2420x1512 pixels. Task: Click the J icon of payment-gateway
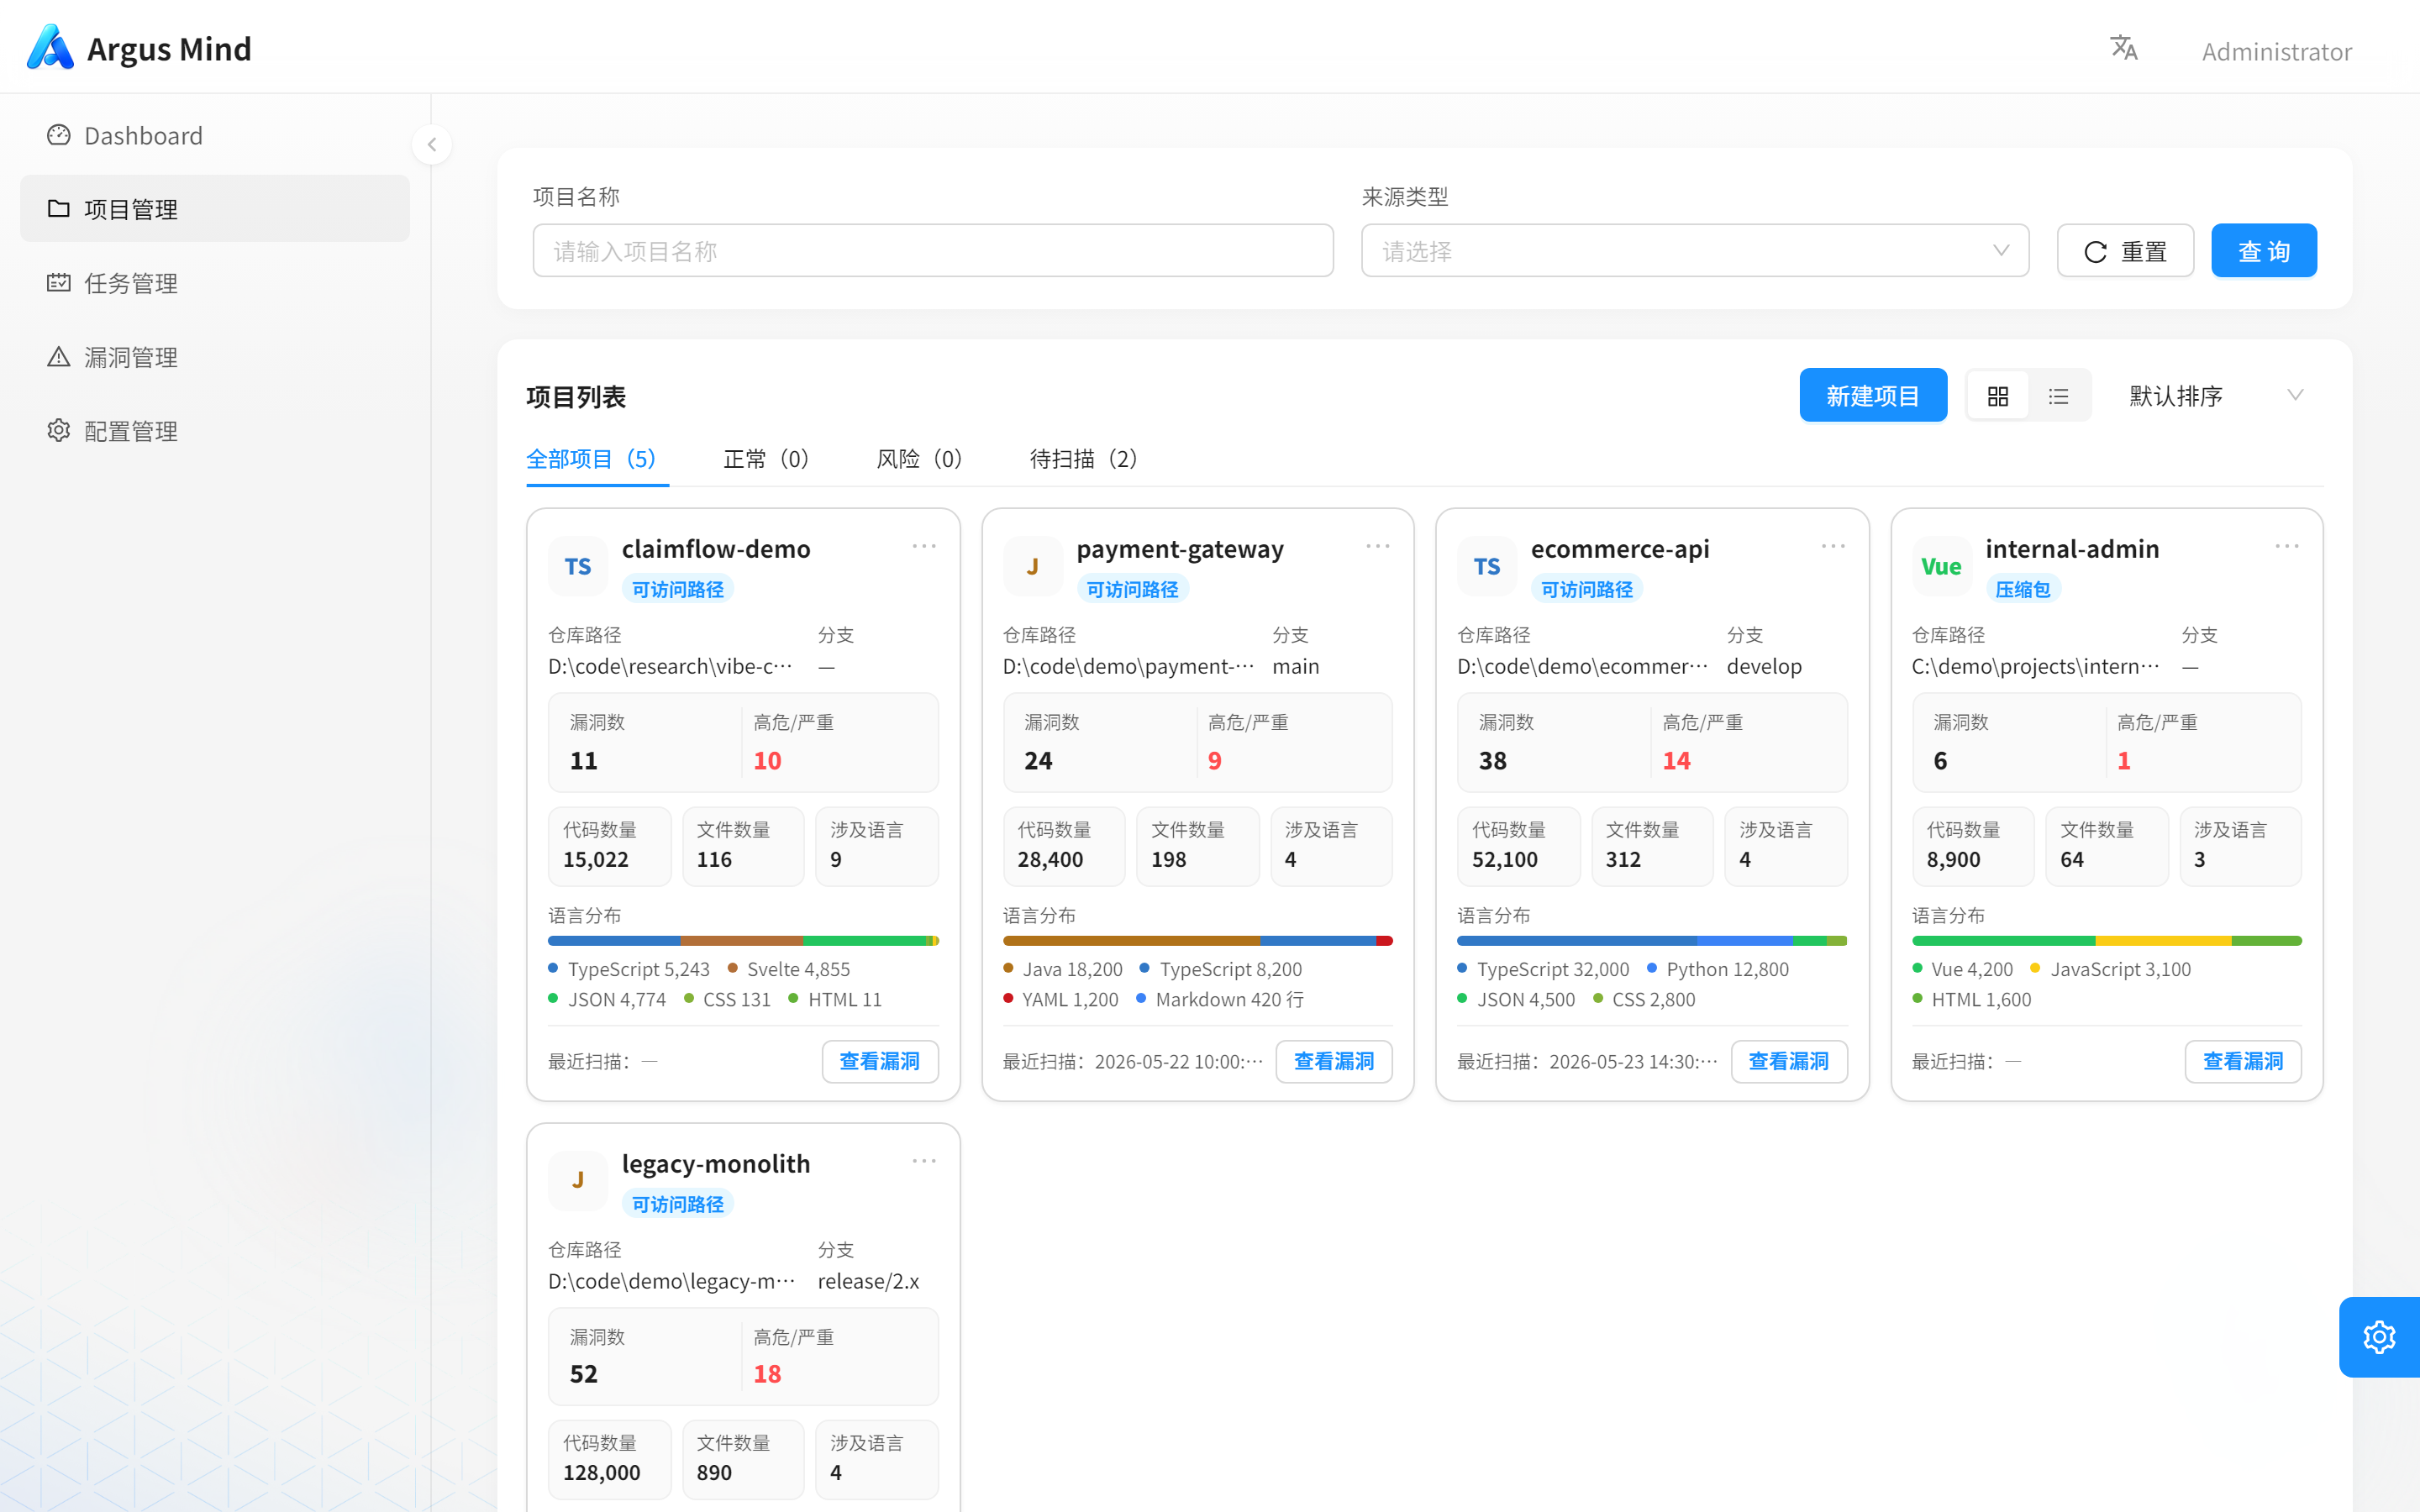coord(1032,566)
